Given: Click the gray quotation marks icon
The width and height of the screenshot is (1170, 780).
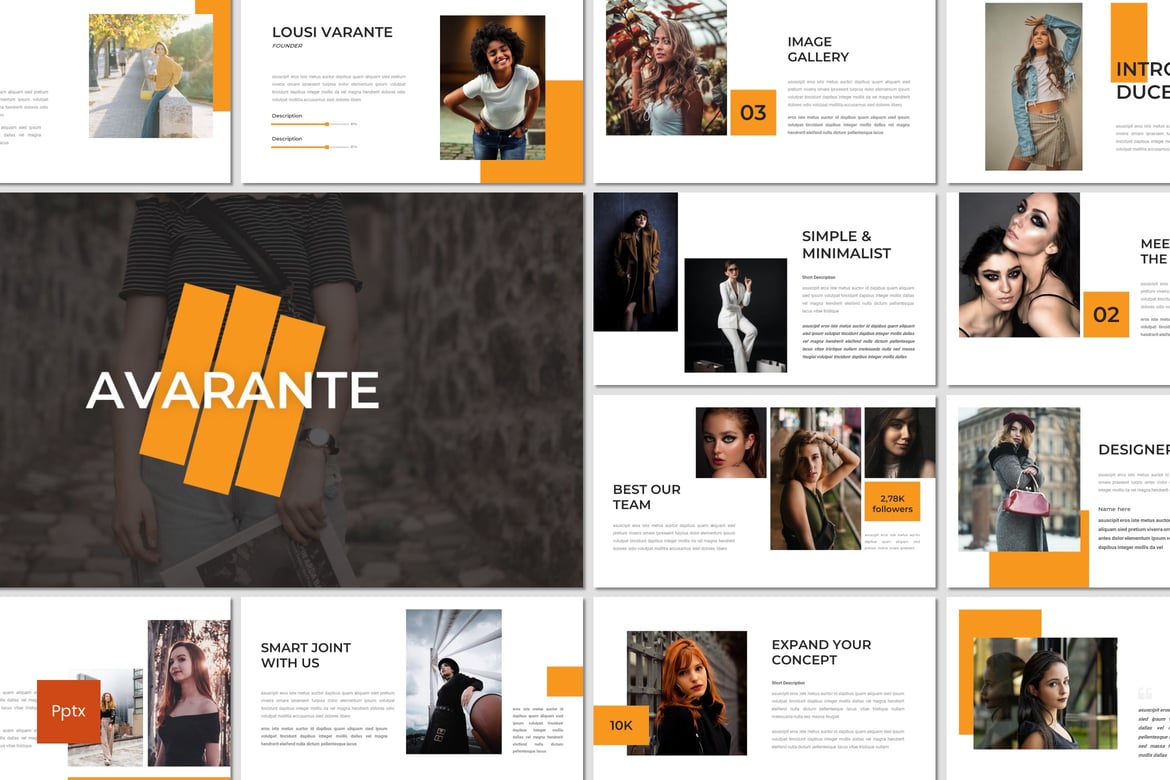Looking at the screenshot, I should click(x=1145, y=694).
